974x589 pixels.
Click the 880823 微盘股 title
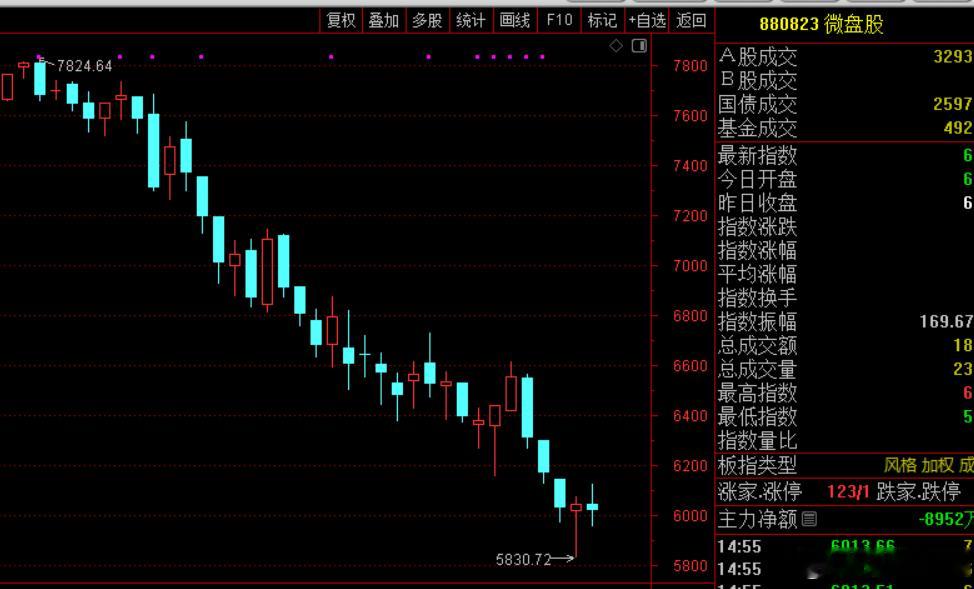click(x=821, y=24)
